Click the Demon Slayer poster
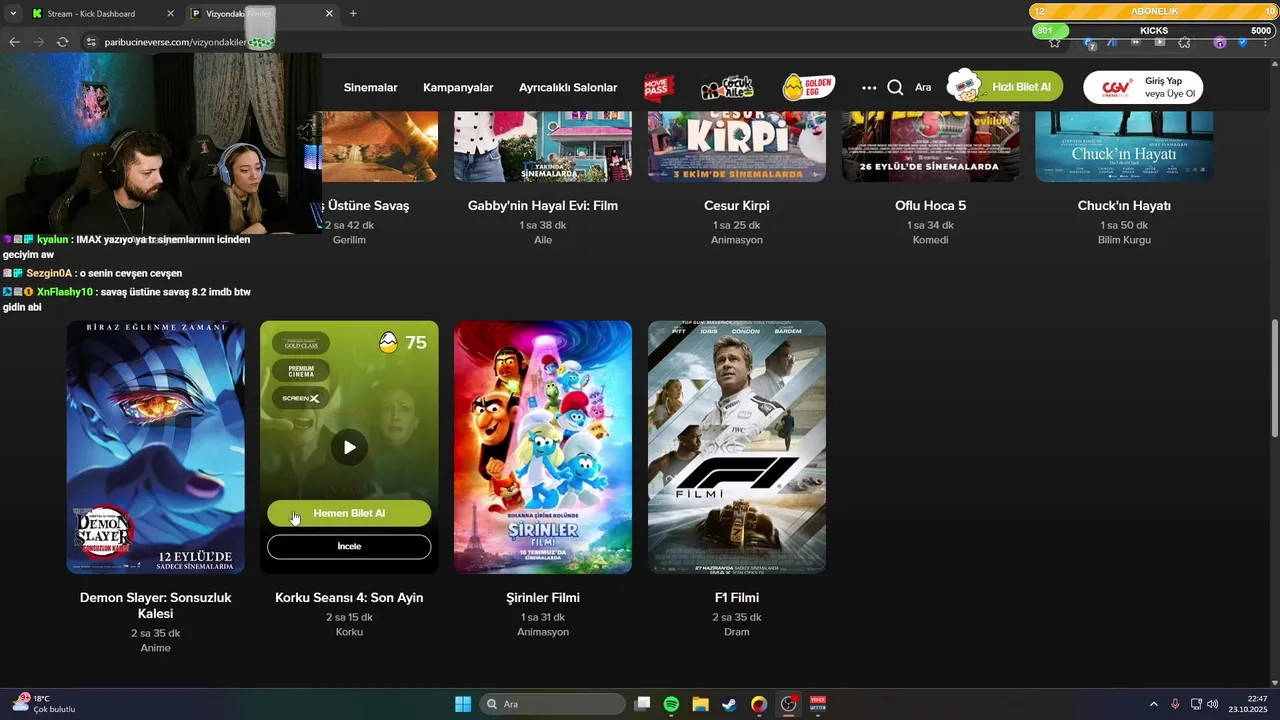This screenshot has width=1280, height=720. pos(156,447)
